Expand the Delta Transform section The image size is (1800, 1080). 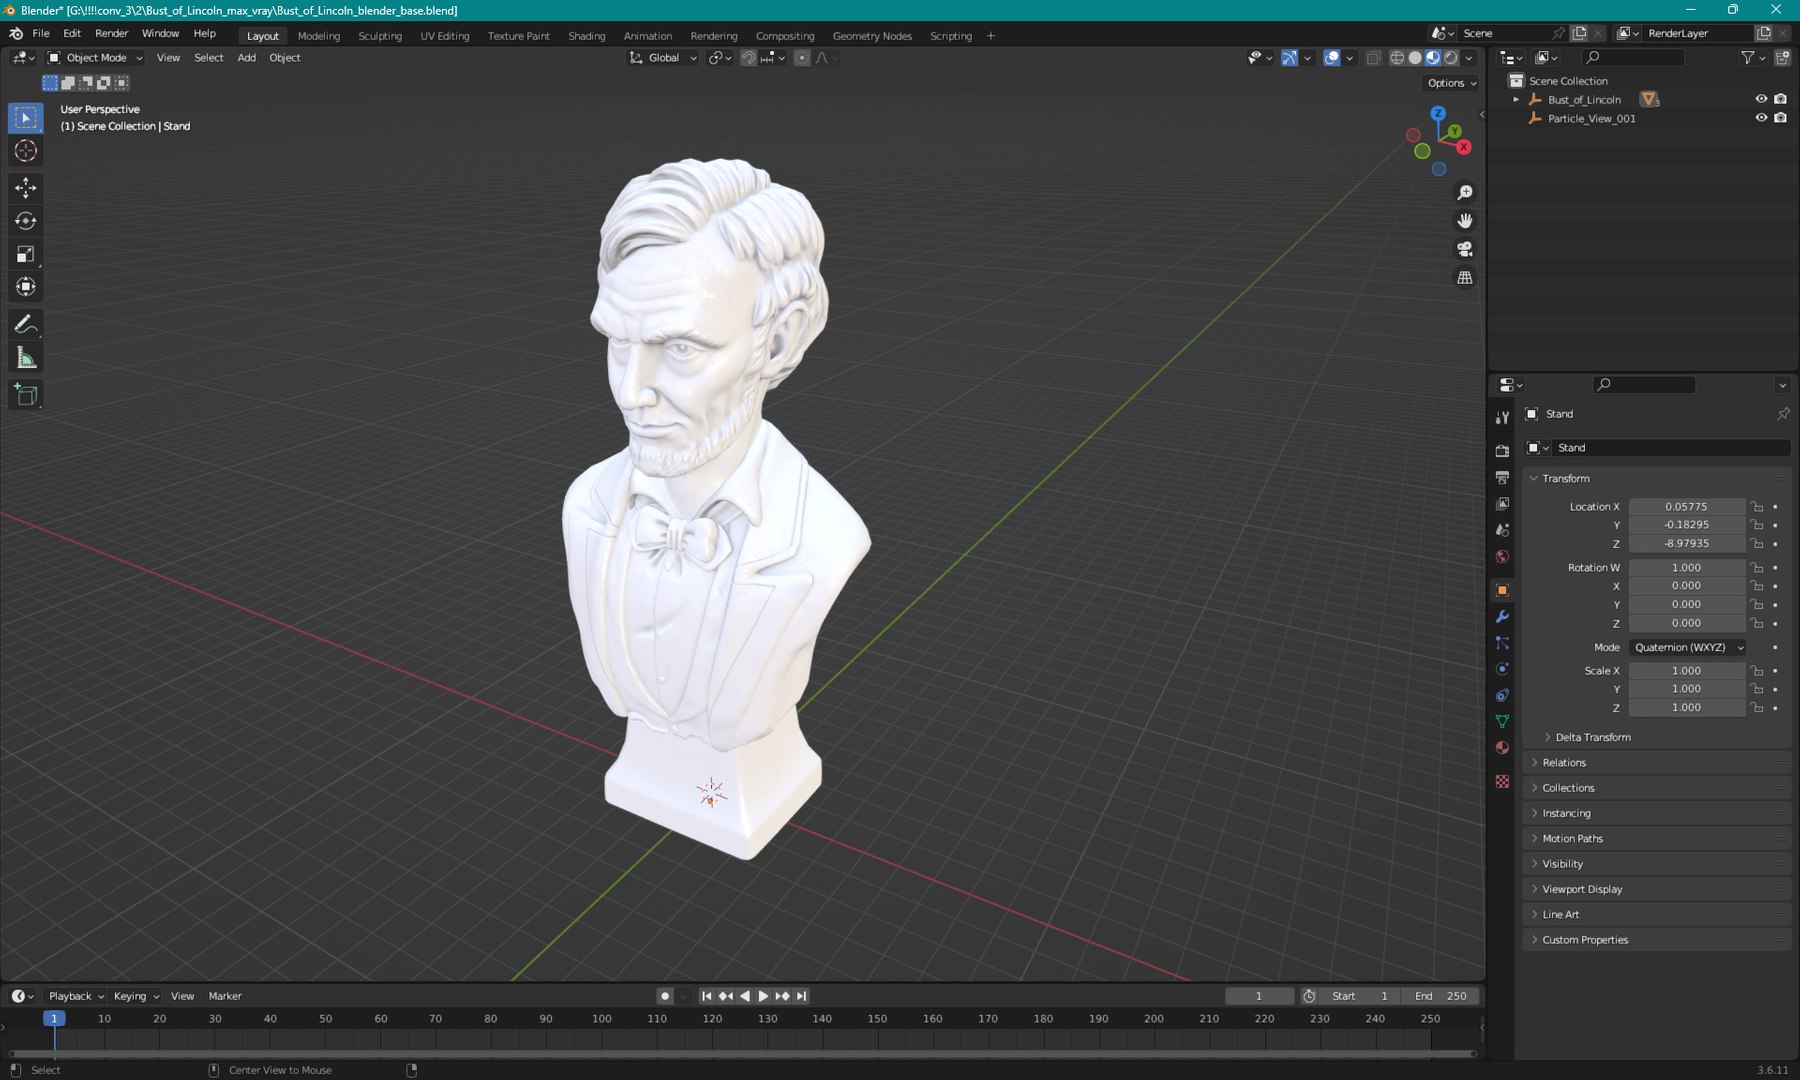tap(1592, 737)
